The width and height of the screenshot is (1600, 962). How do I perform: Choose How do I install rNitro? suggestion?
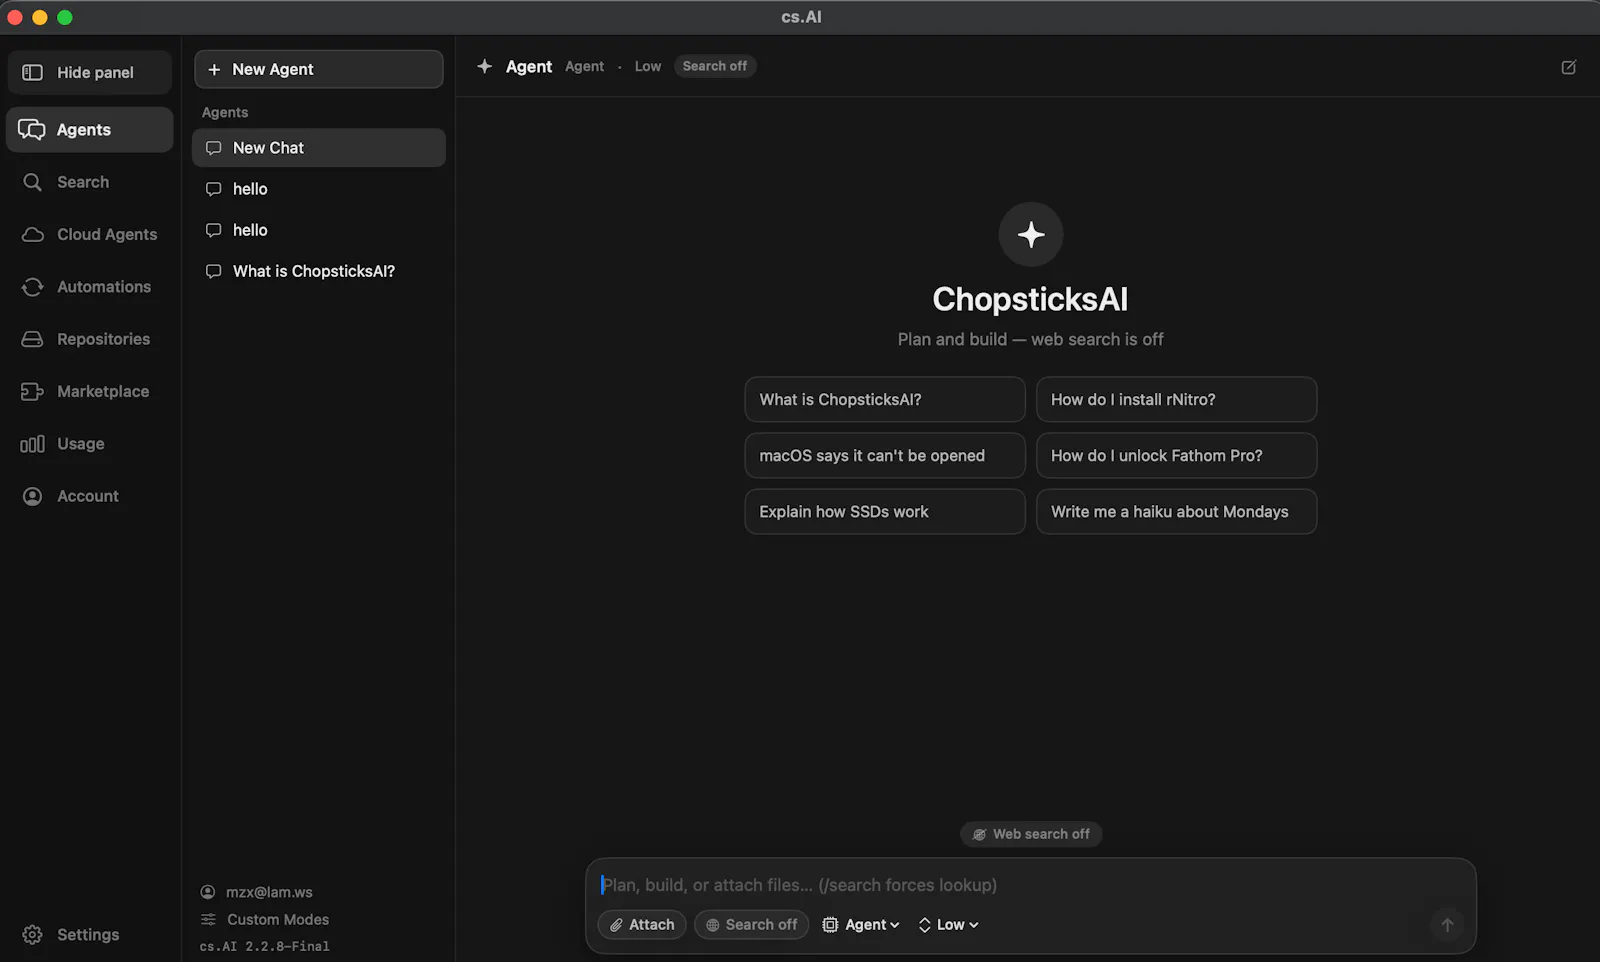1176,399
